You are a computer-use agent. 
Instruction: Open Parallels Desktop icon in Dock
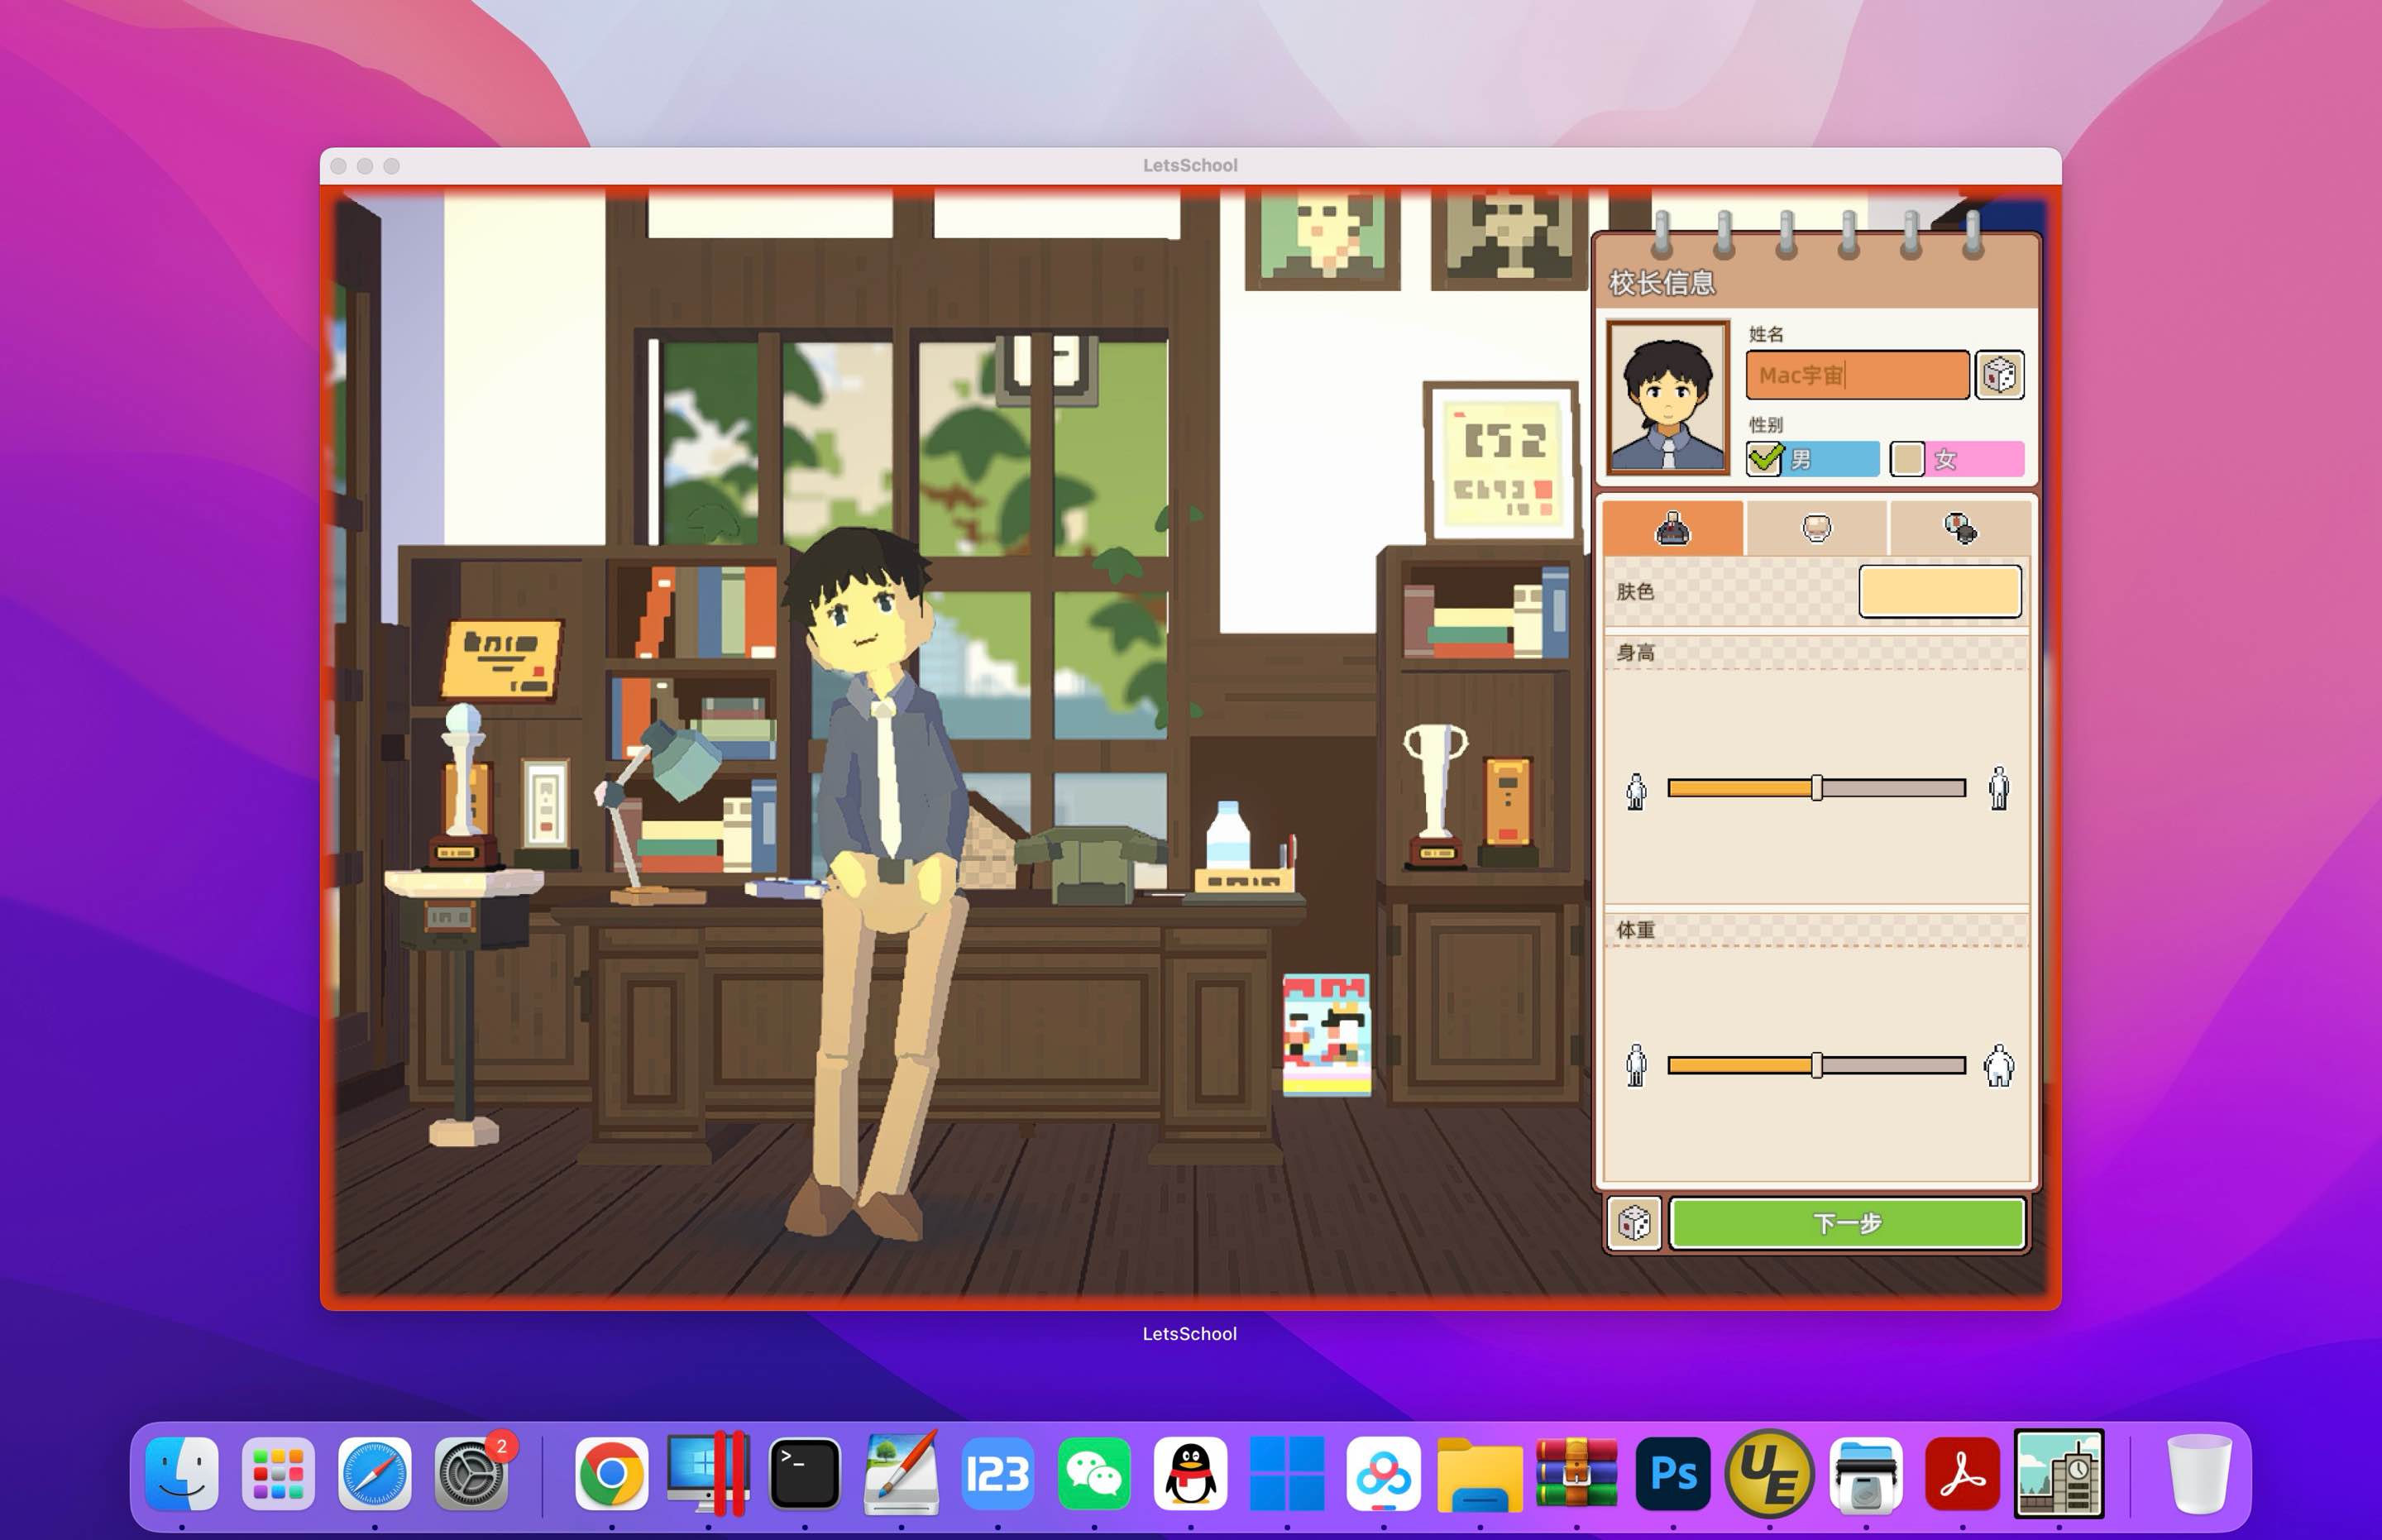pyautogui.click(x=708, y=1473)
